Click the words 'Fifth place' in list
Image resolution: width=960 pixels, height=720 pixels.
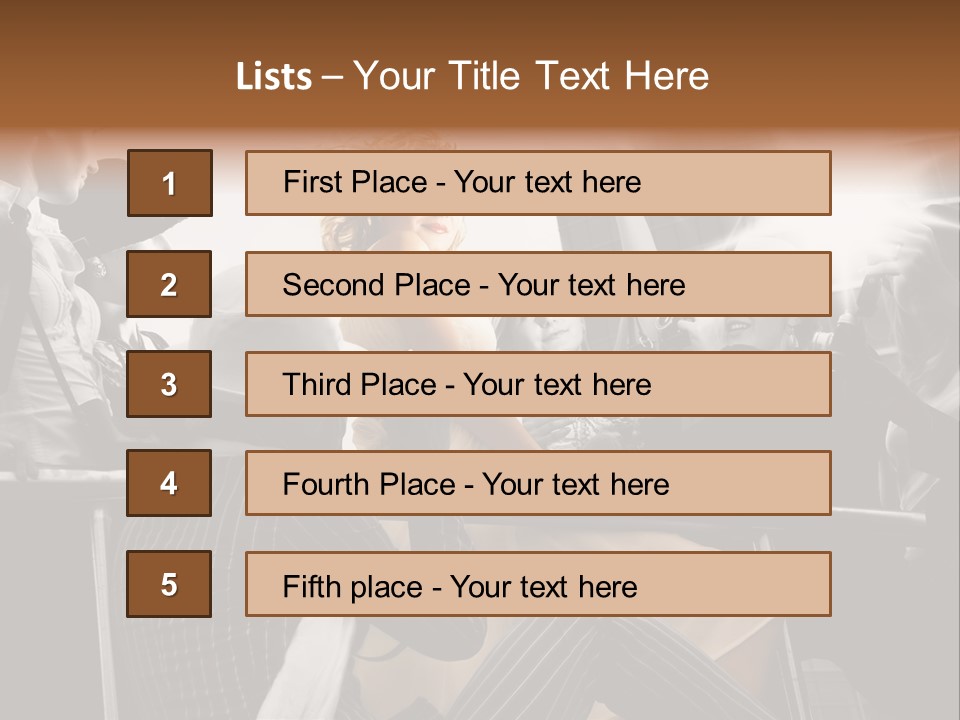(352, 586)
